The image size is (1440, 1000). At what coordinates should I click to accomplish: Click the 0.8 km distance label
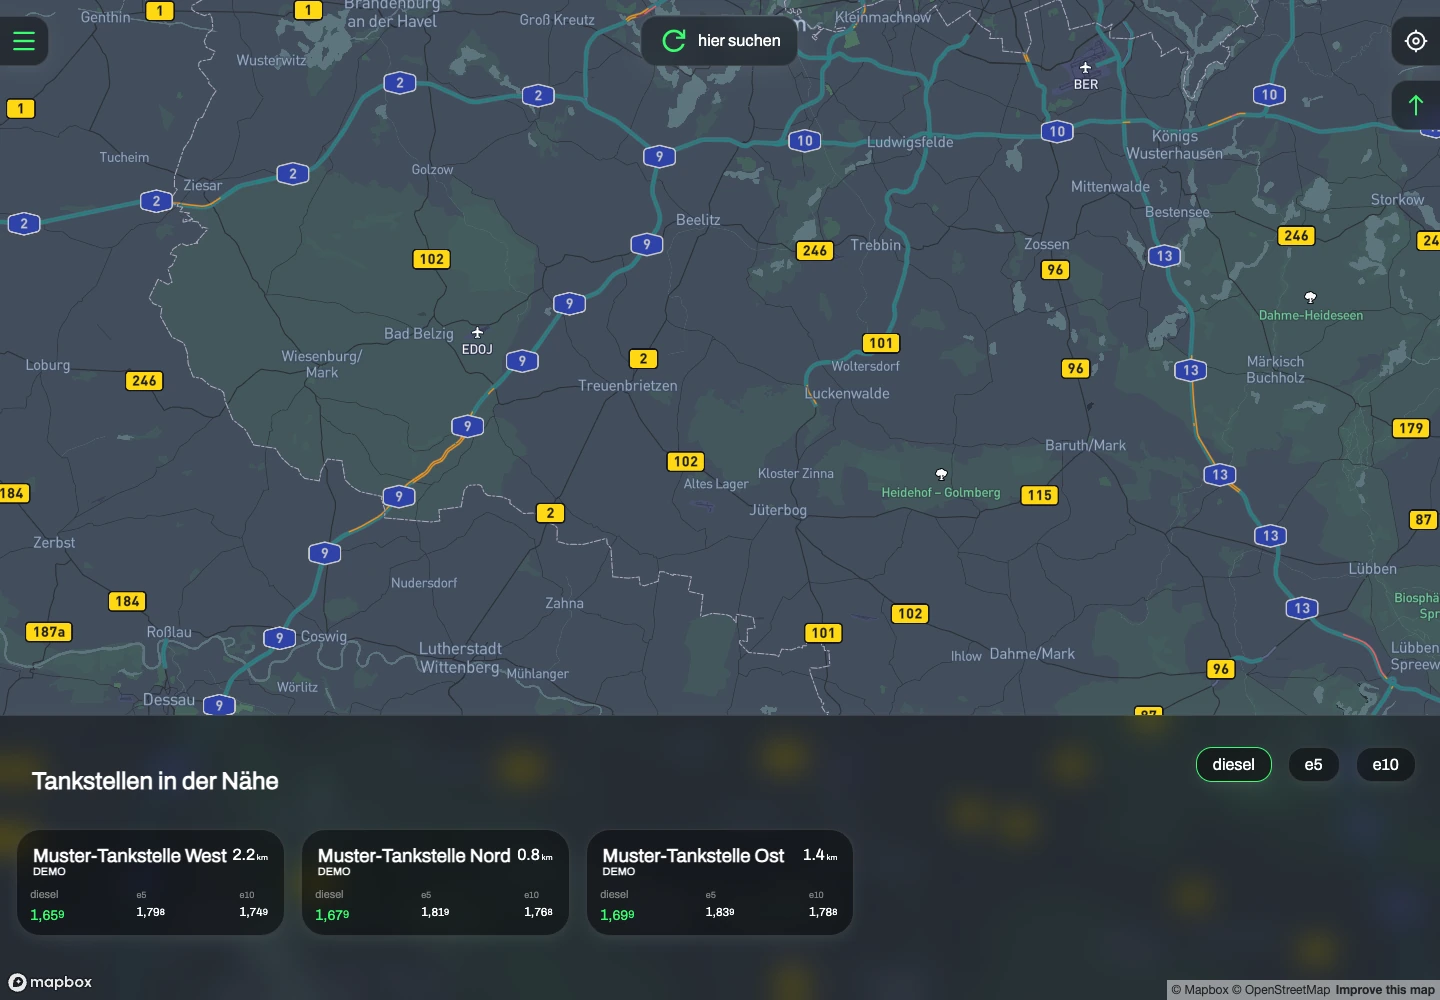[535, 855]
